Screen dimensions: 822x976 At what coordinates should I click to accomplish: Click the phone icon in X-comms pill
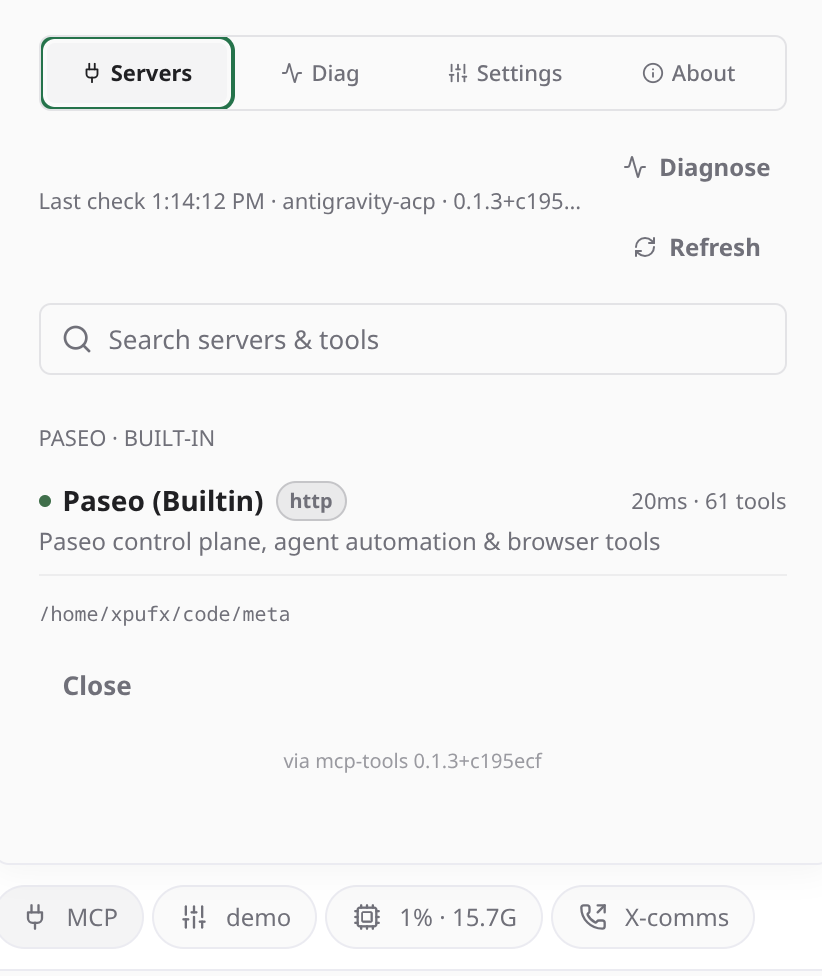pyautogui.click(x=593, y=917)
